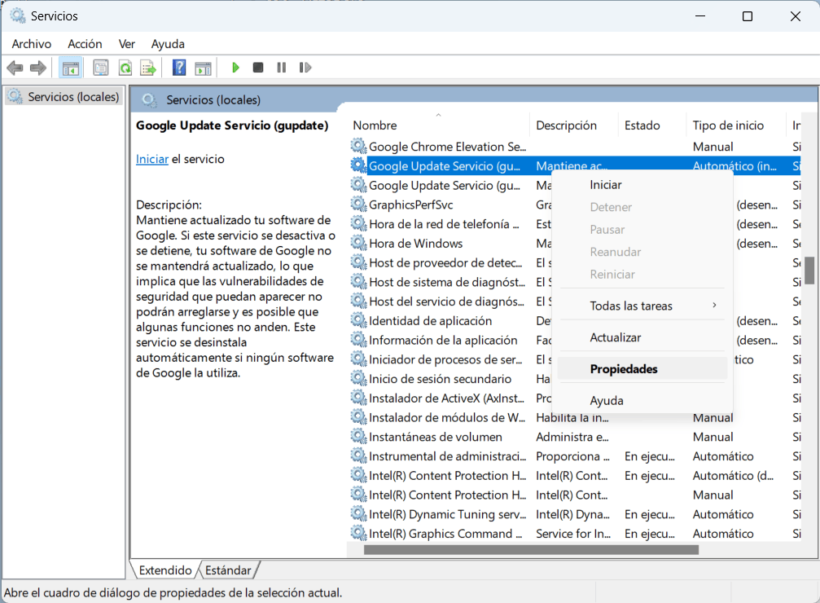The height and width of the screenshot is (603, 820).
Task: Click the gear icon for GraphicsPerfSvc
Action: (x=358, y=204)
